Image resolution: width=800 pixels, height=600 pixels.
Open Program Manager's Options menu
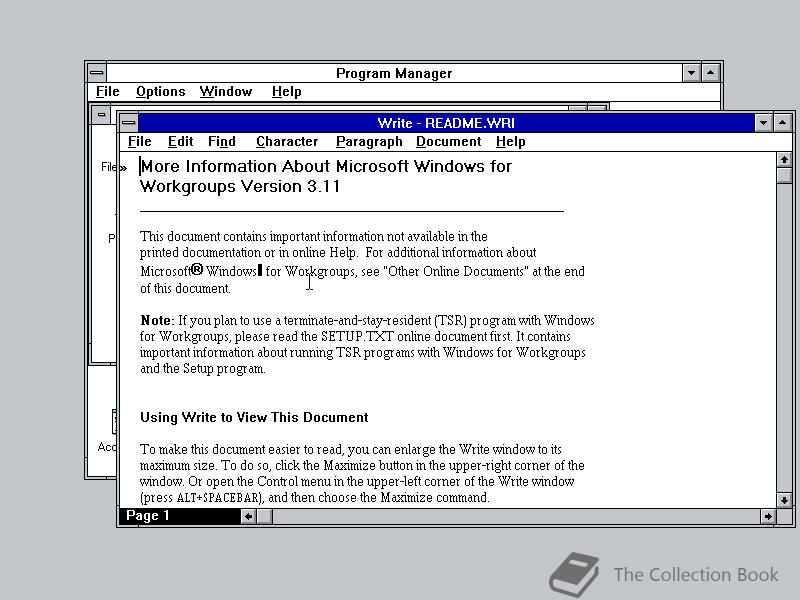tap(160, 91)
